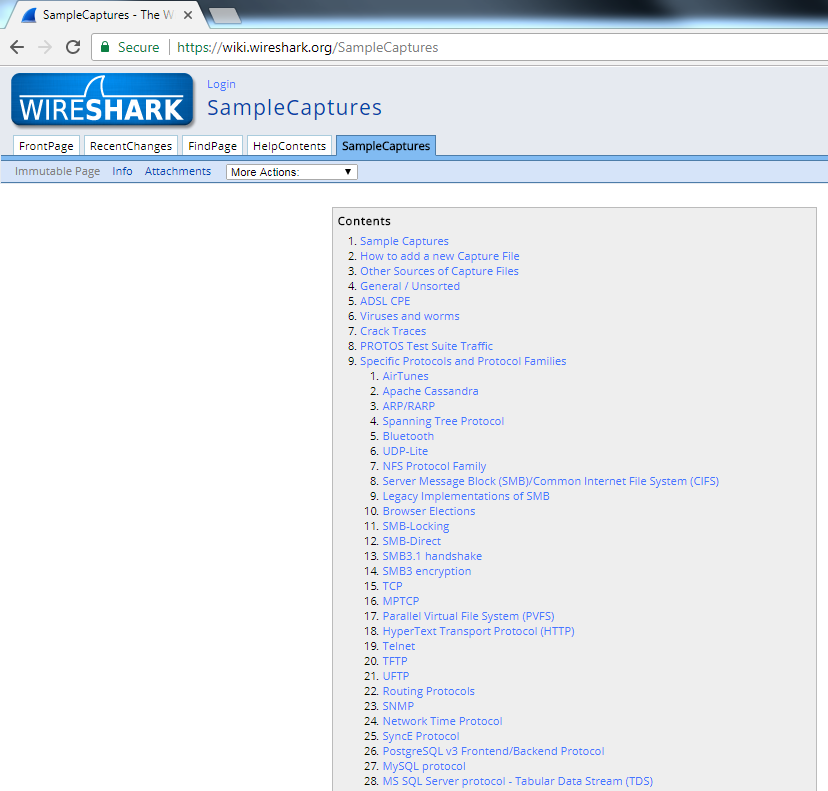828x791 pixels.
Task: Open Specific Protocols and Protocol Families
Action: (463, 361)
